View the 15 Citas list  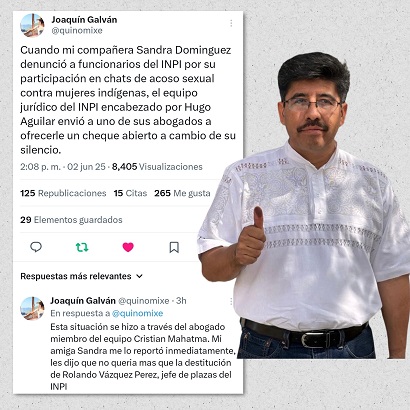130,193
